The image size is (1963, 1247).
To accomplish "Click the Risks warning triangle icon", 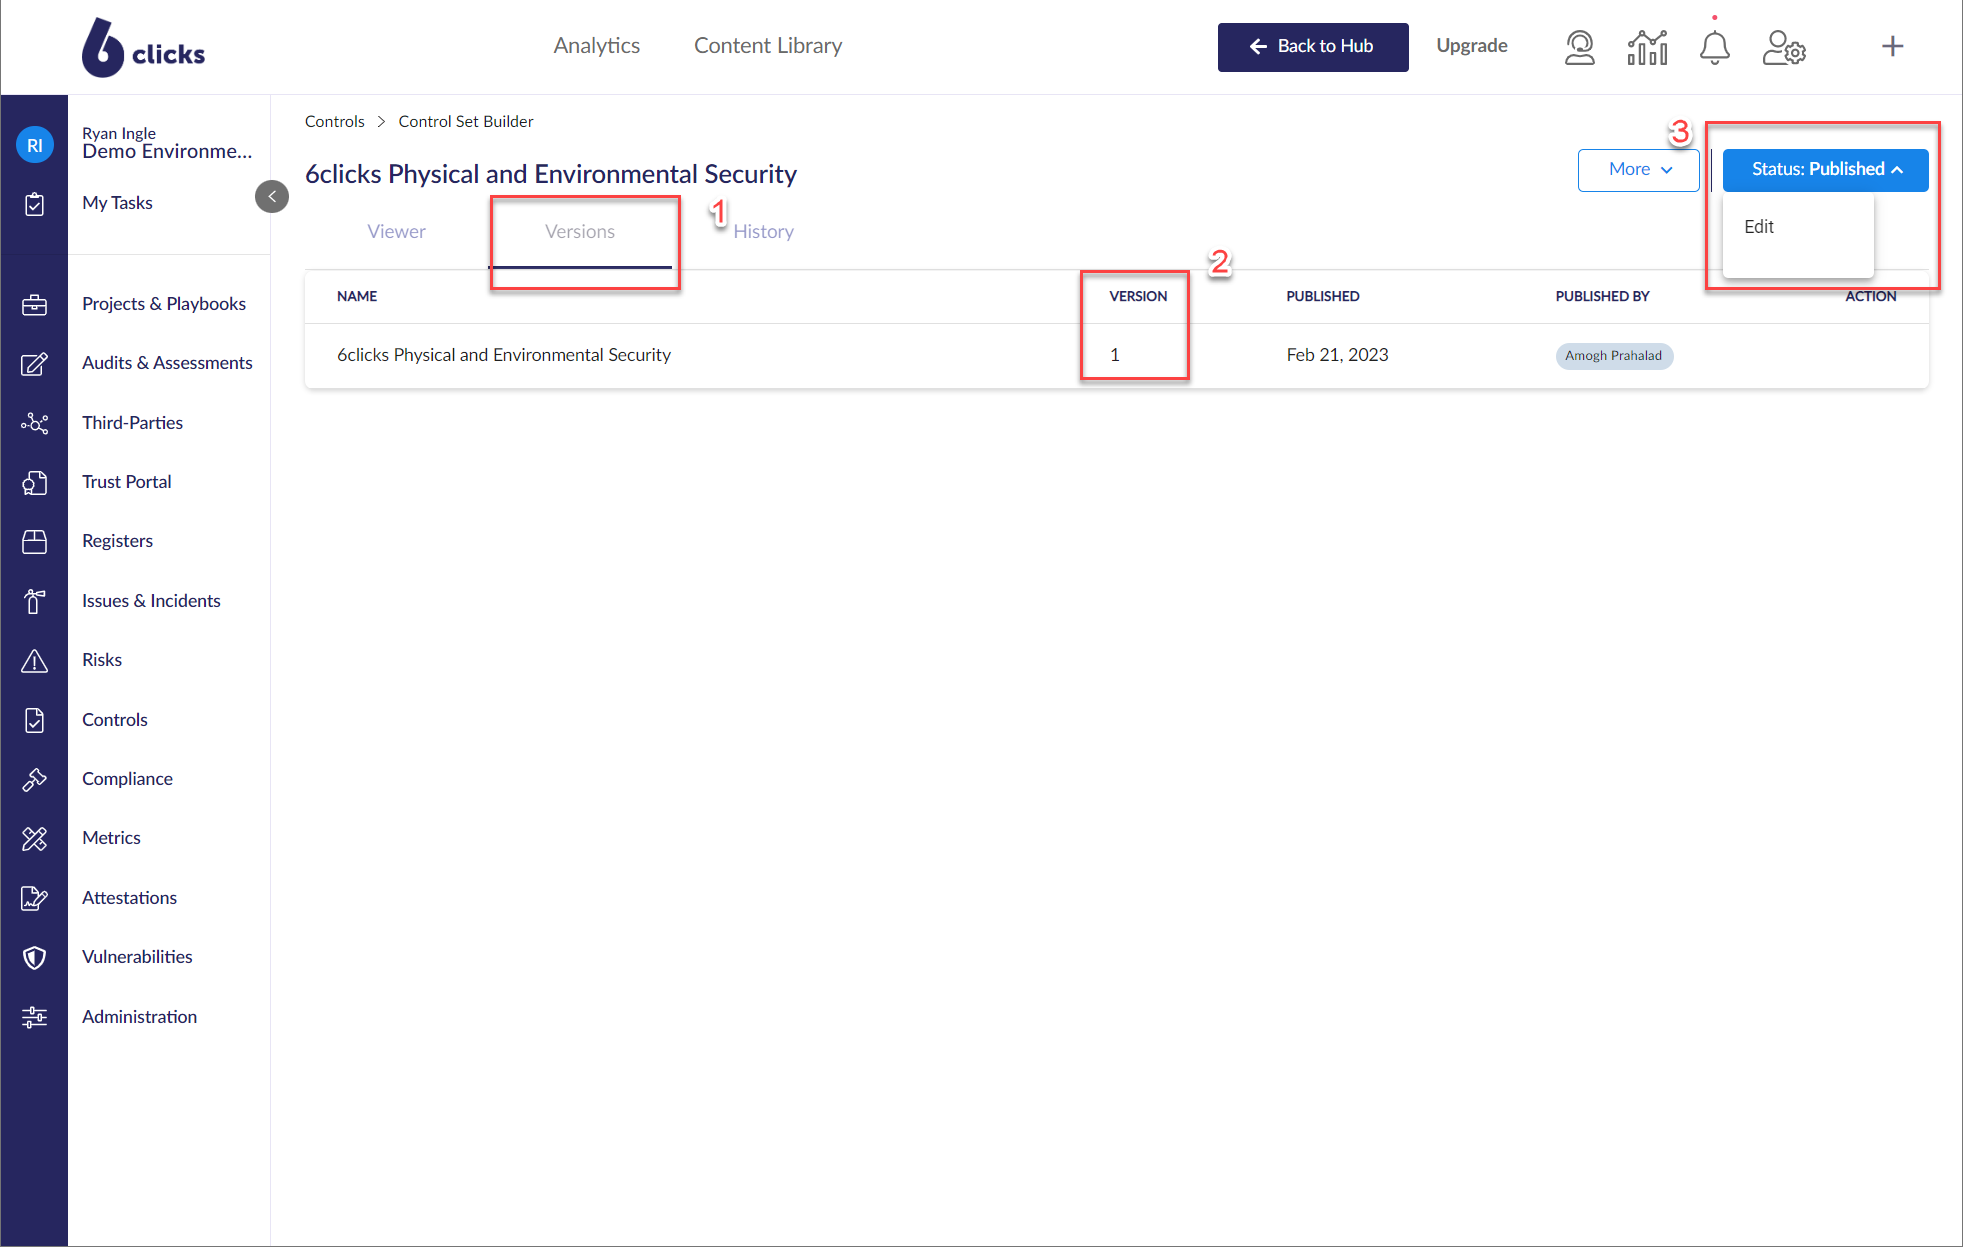I will 35,661.
